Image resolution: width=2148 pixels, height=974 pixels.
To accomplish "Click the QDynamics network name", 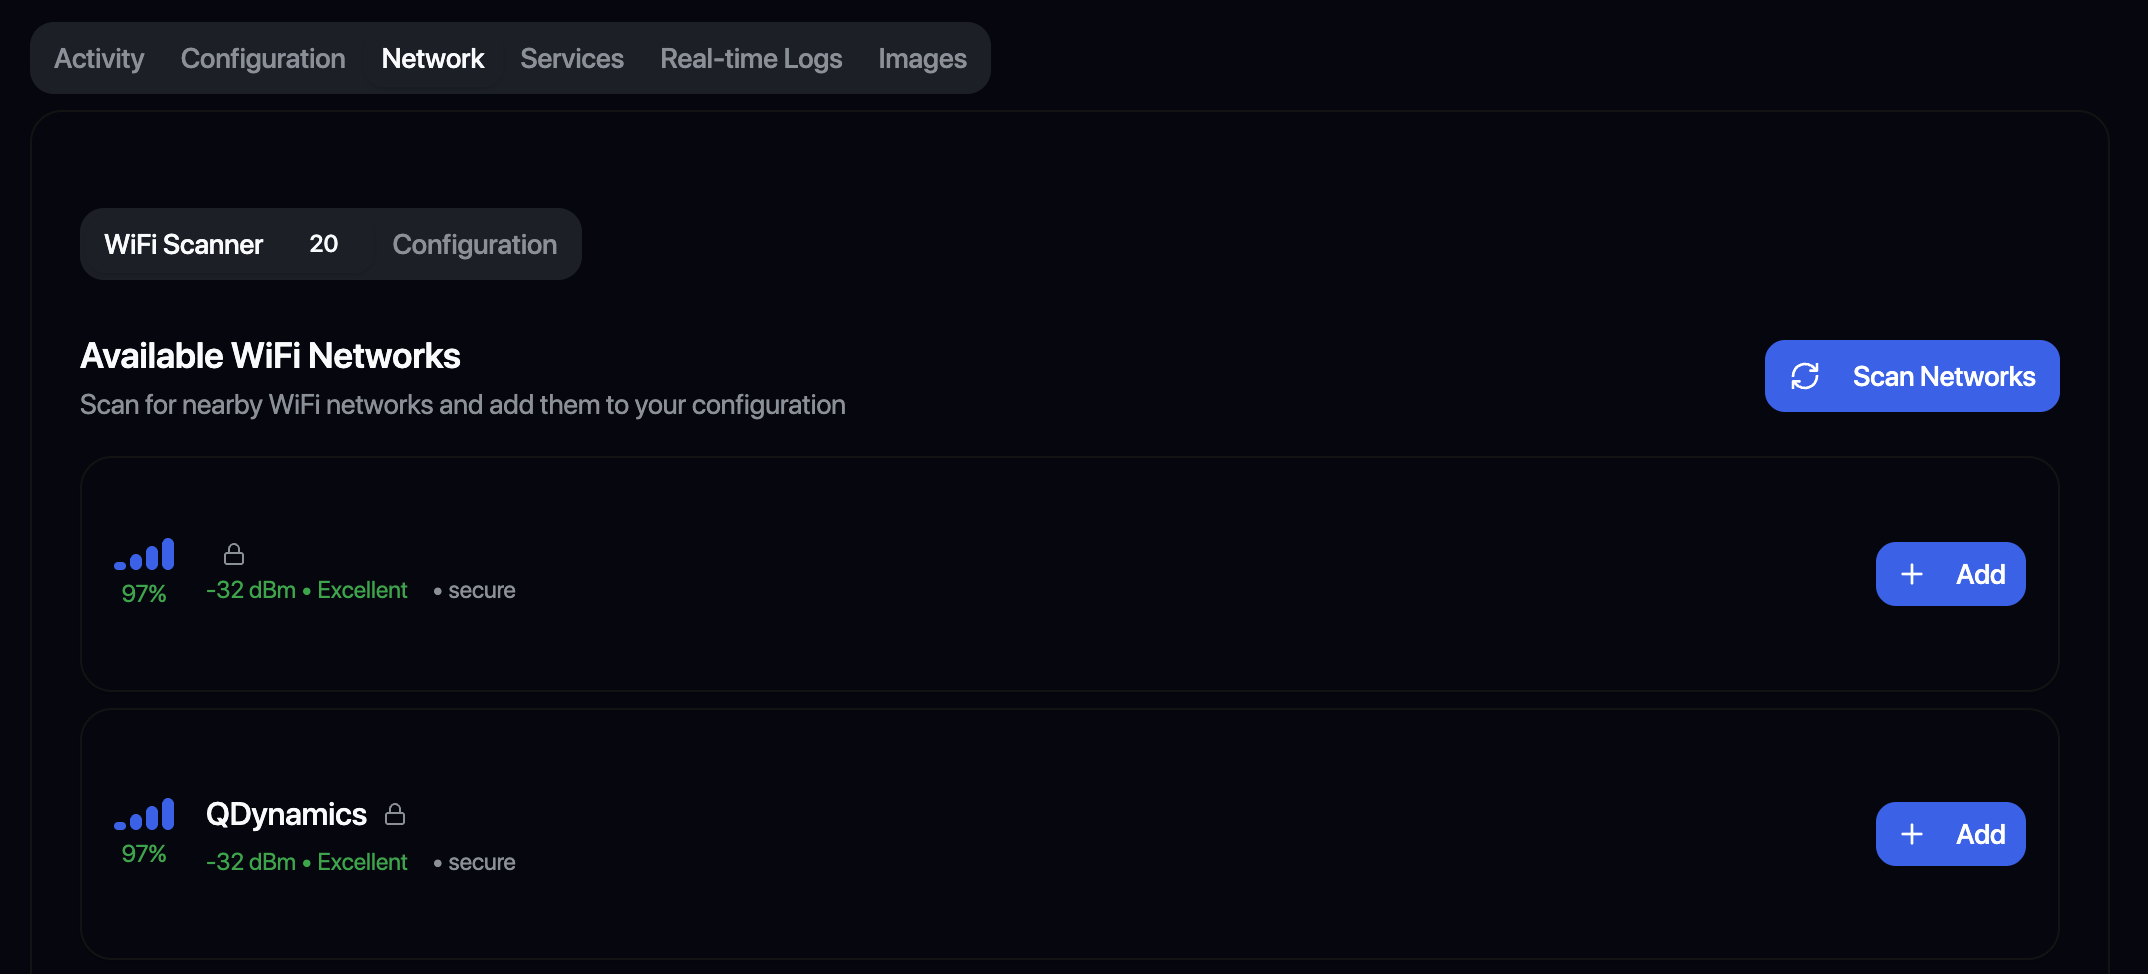I will (x=286, y=814).
